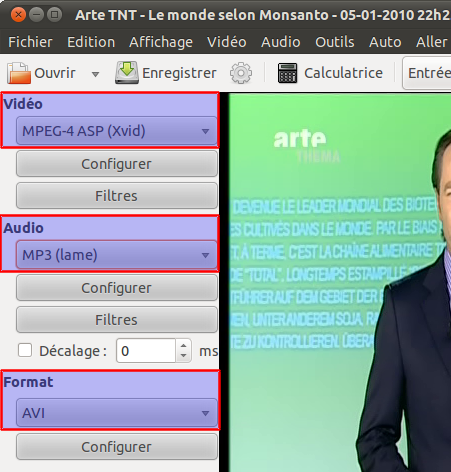Open the AVI format dropdown
Viewport: 451px width, 472px height.
pos(117,413)
